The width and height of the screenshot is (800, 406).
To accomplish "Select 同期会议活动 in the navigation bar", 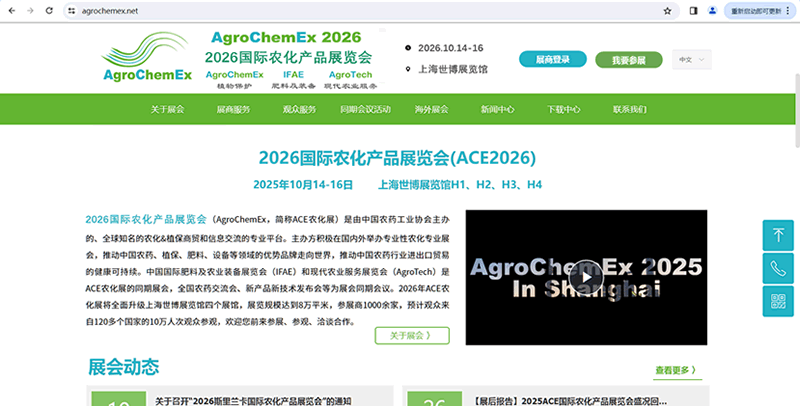I will point(365,109).
